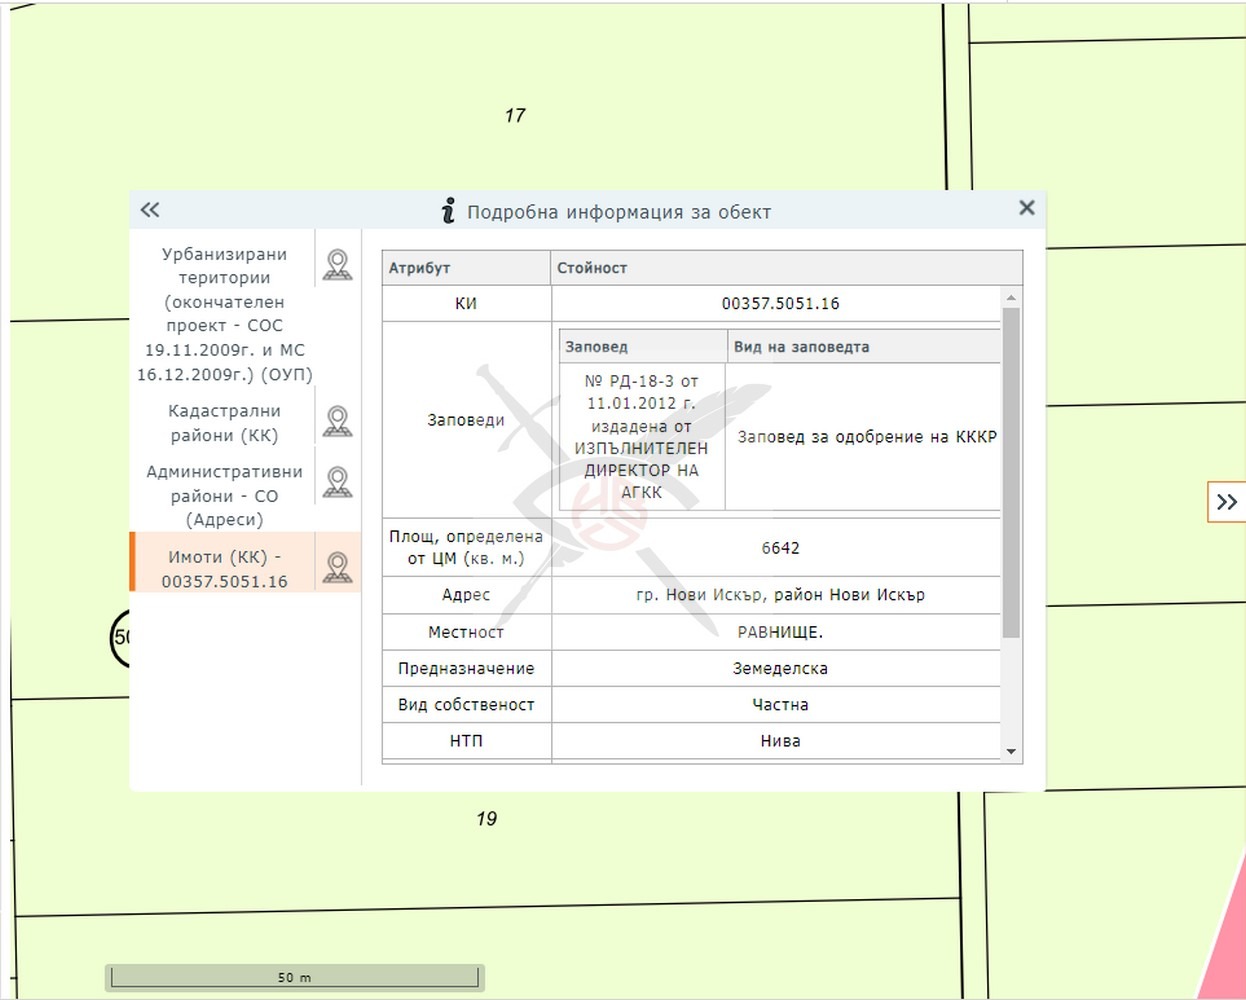Image resolution: width=1246 pixels, height=1000 pixels.
Task: Click parcel number 17 on map
Action: click(515, 116)
